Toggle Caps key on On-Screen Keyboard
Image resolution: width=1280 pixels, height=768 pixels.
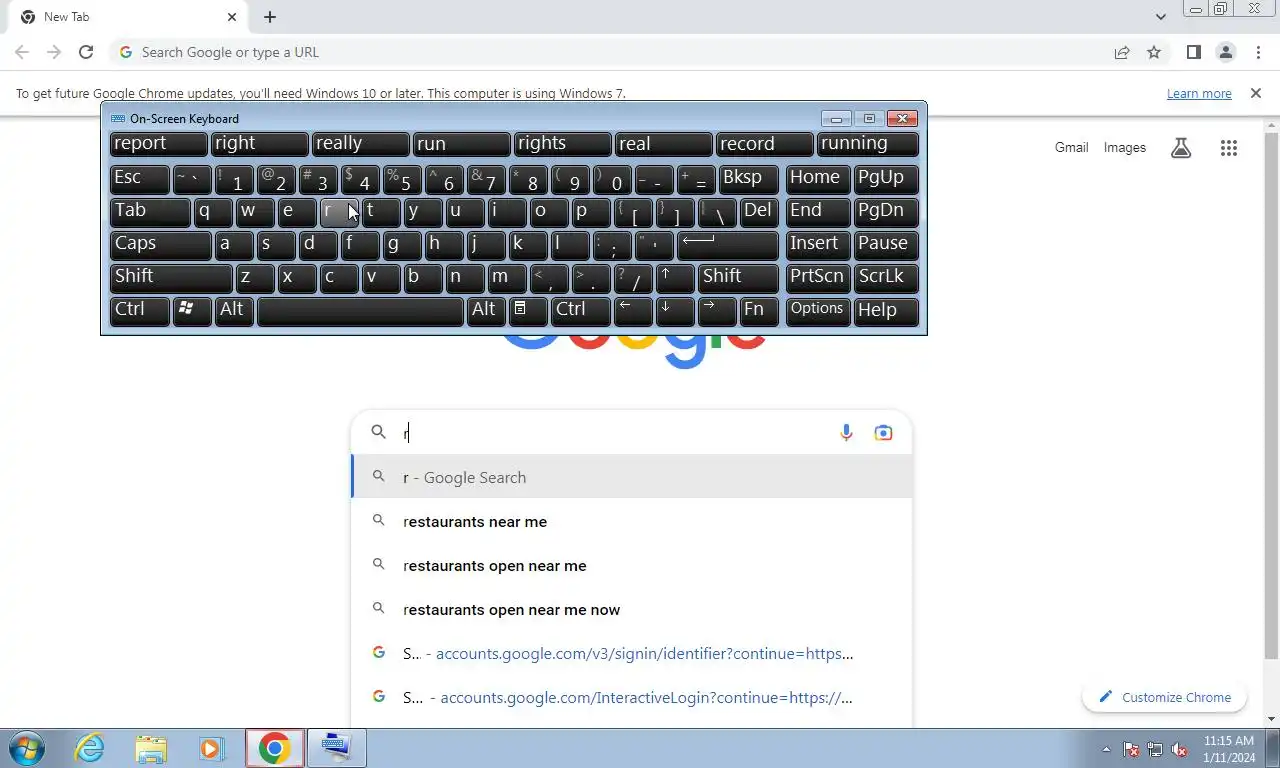[160, 244]
